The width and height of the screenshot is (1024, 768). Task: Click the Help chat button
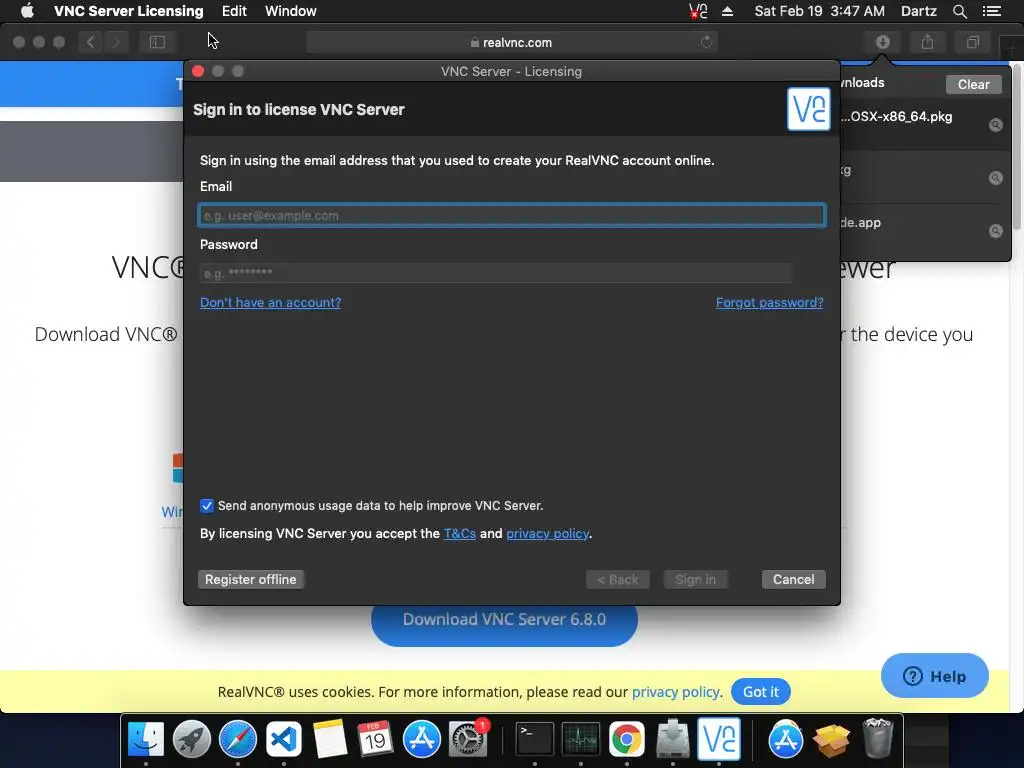pyautogui.click(x=935, y=676)
